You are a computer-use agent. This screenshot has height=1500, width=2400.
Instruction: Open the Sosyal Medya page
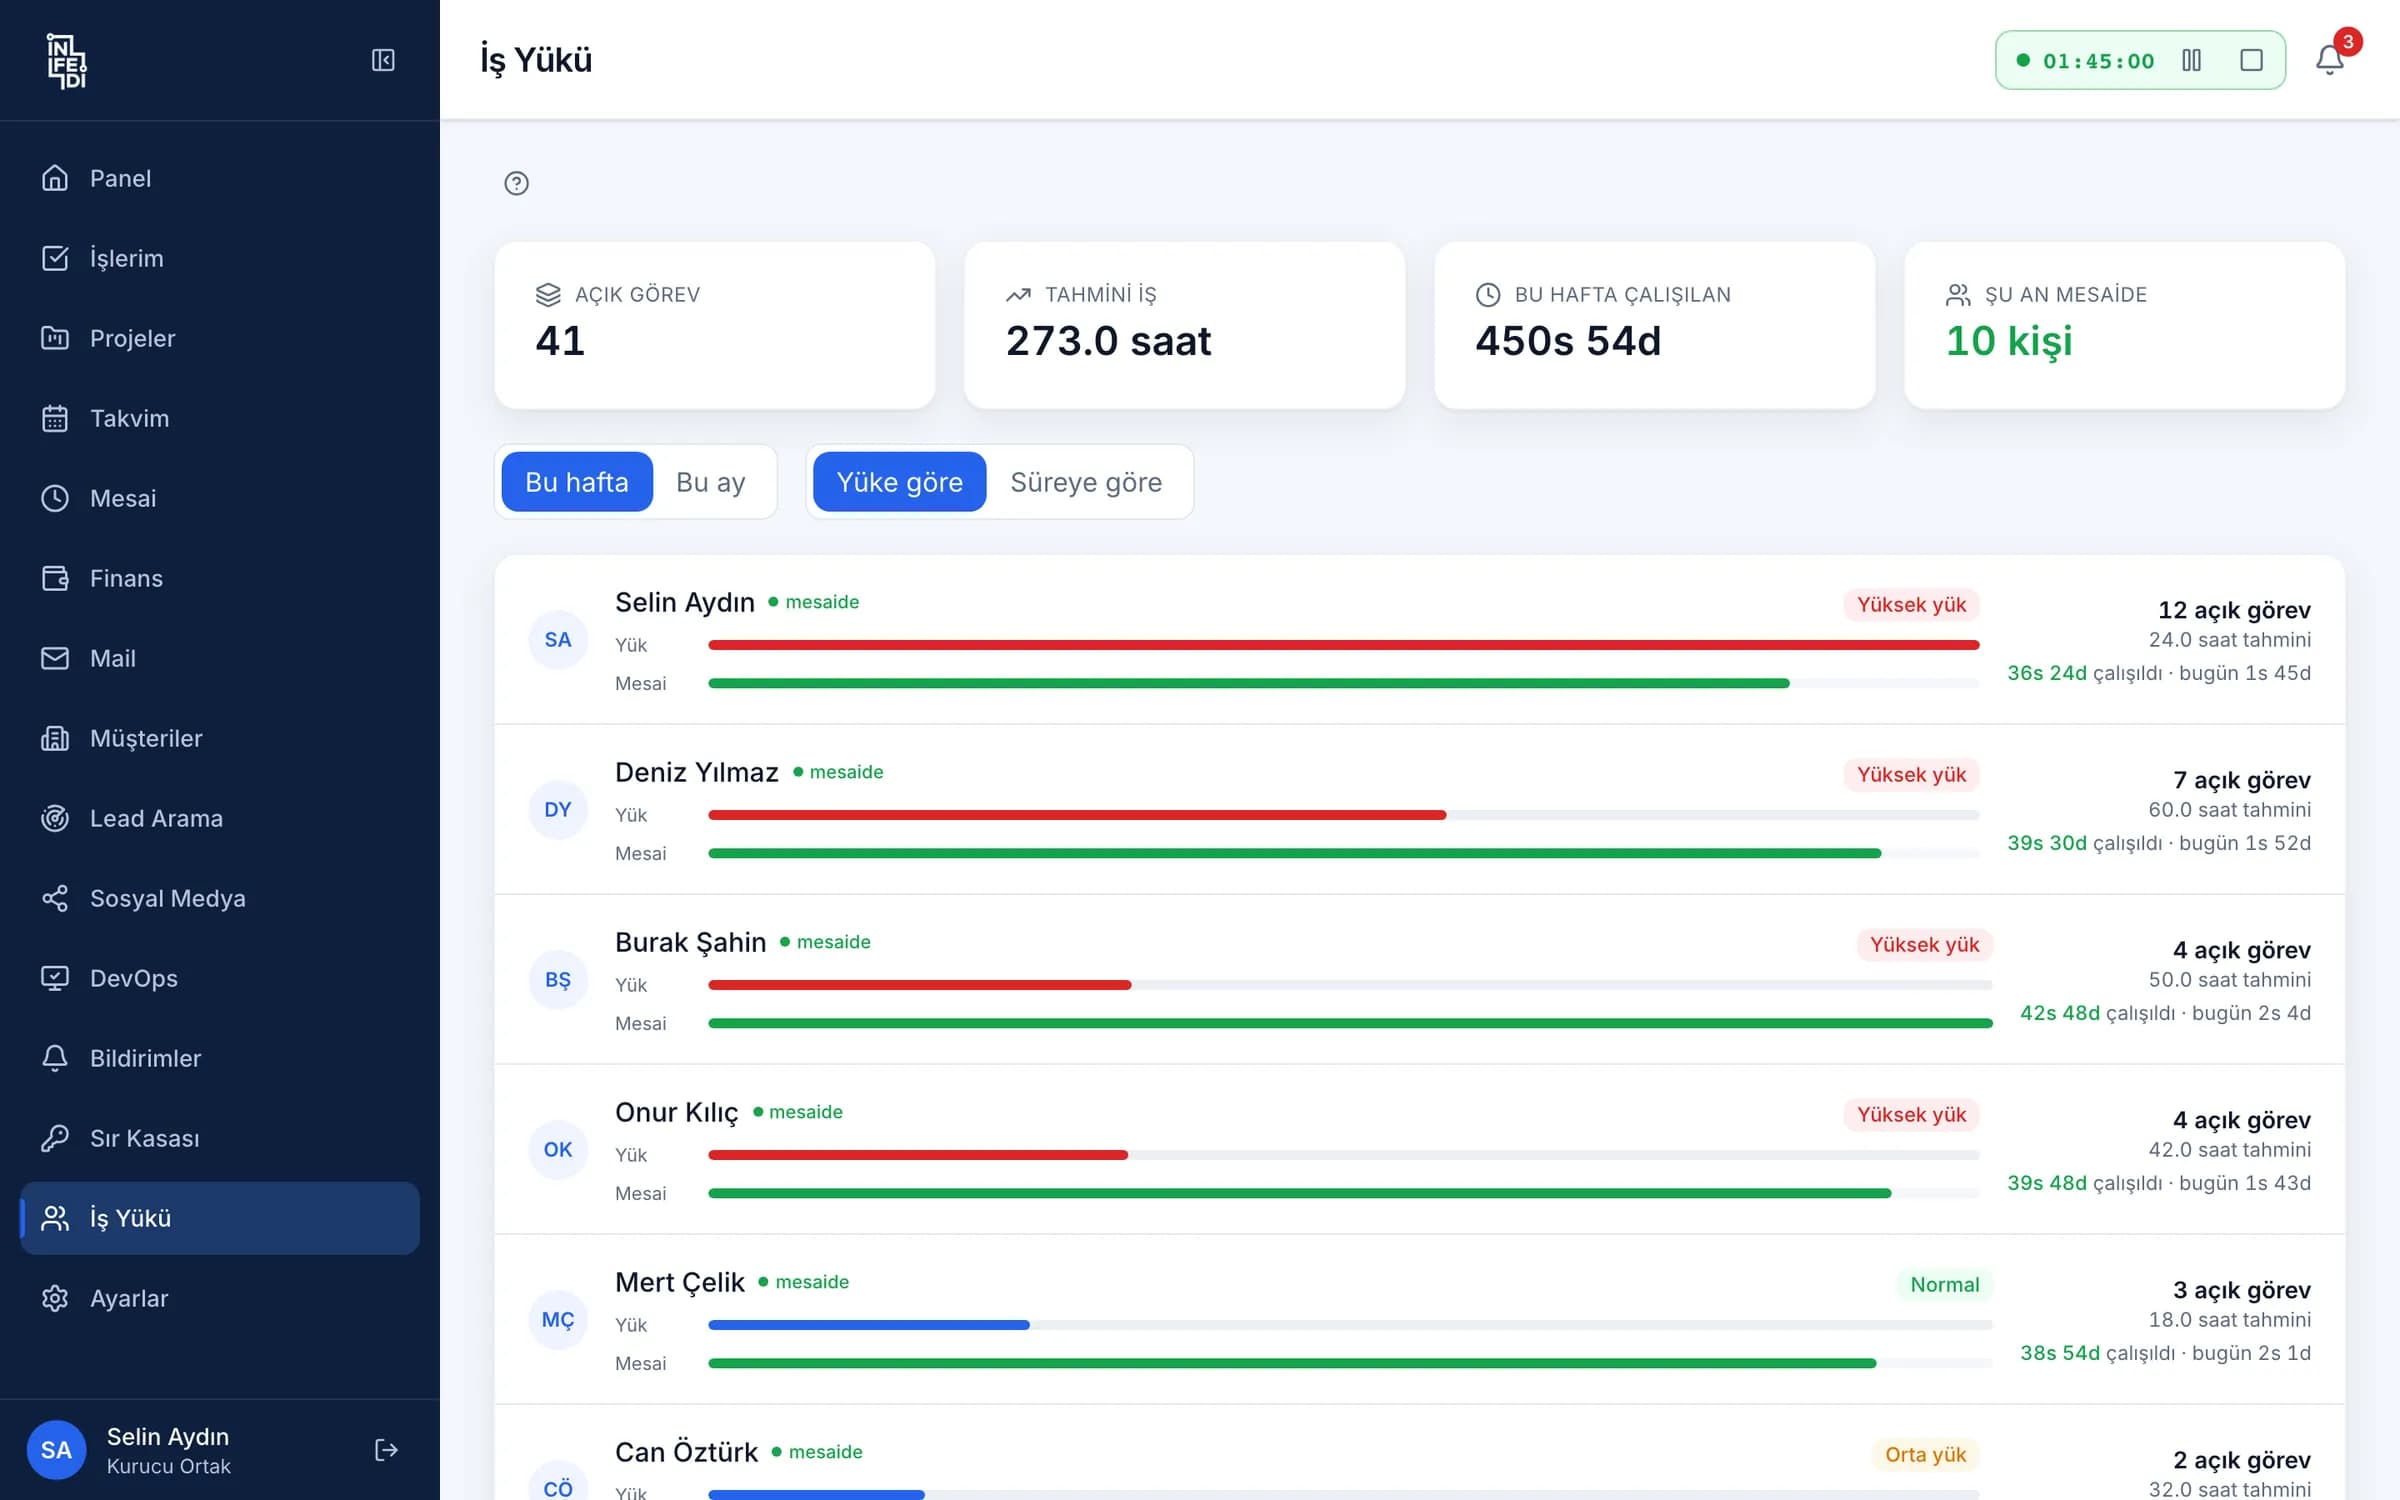pos(220,898)
